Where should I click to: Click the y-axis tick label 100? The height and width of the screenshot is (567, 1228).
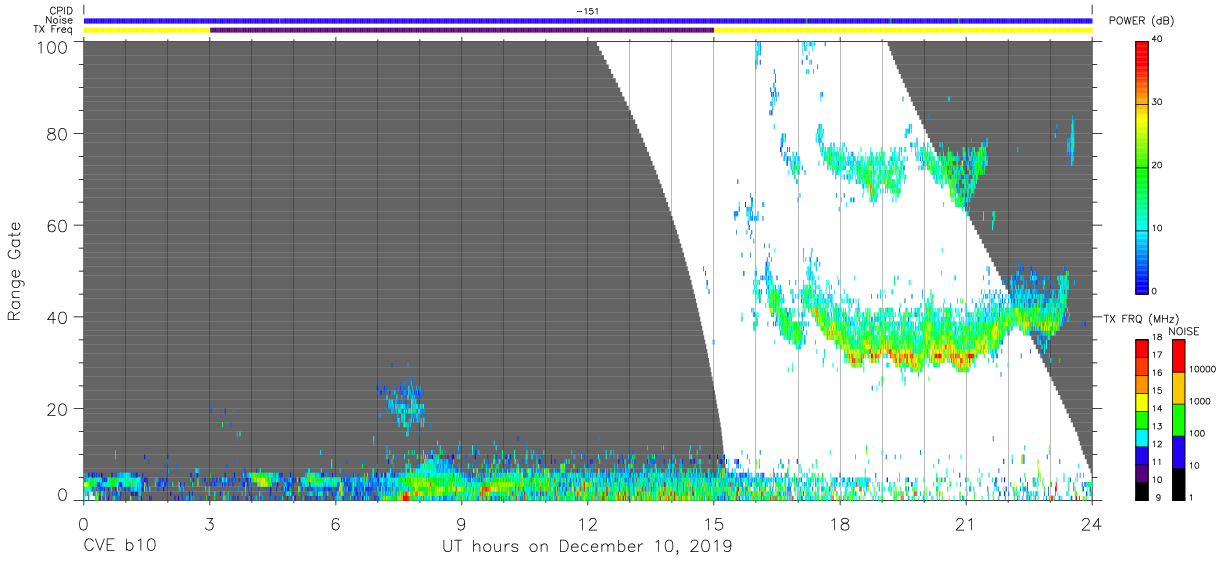(x=54, y=46)
